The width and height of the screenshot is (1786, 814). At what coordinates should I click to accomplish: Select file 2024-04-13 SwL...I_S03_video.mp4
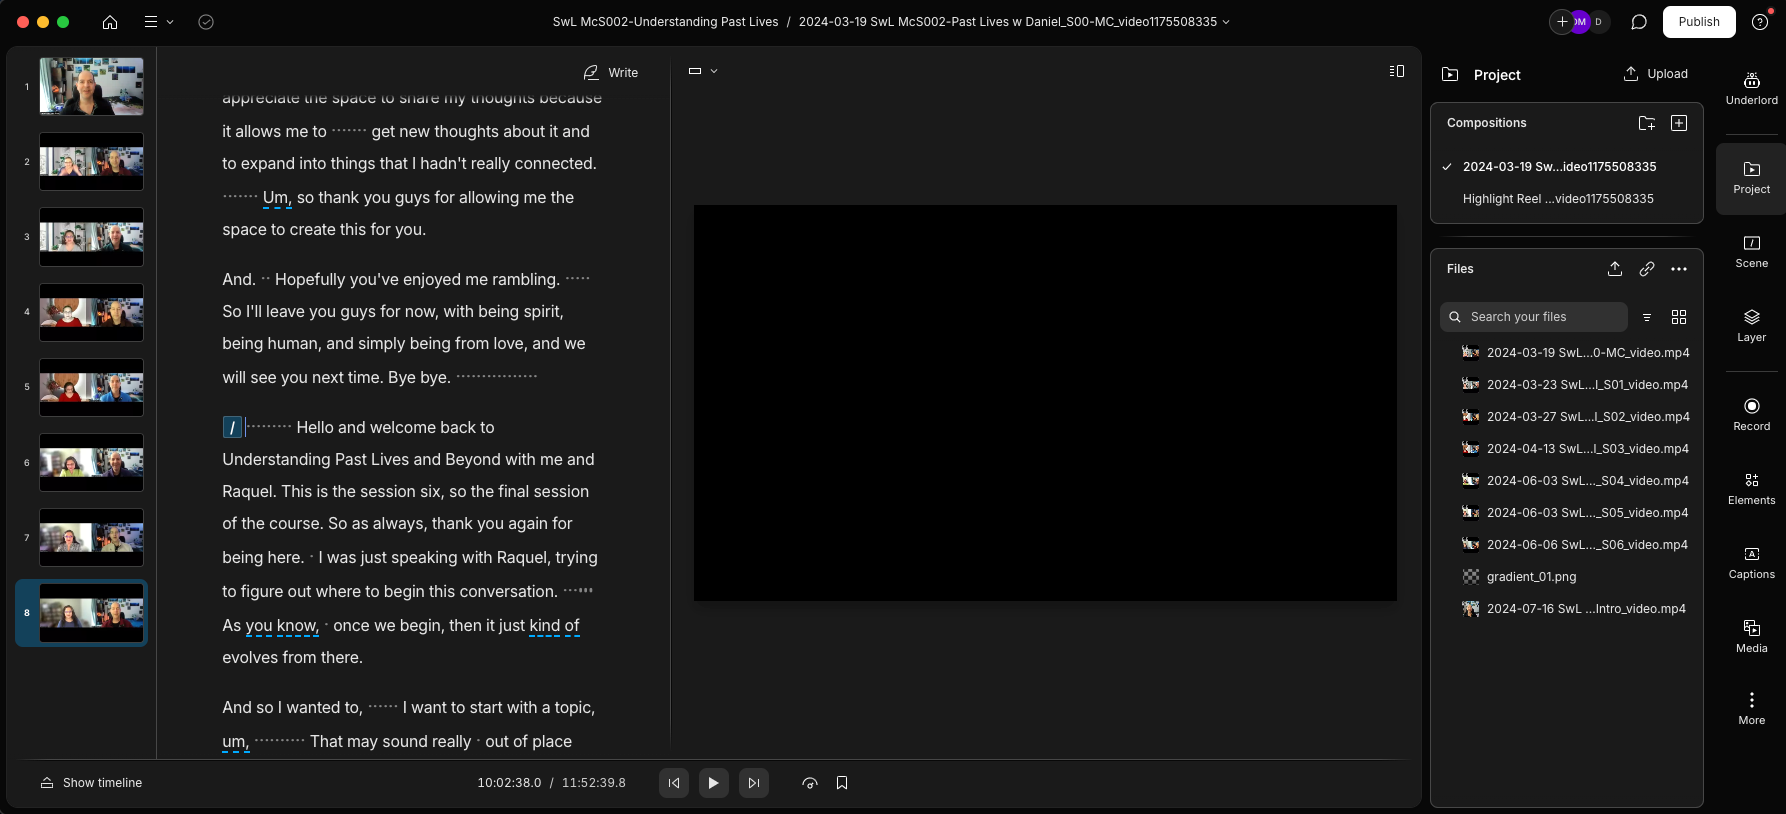coord(1575,449)
